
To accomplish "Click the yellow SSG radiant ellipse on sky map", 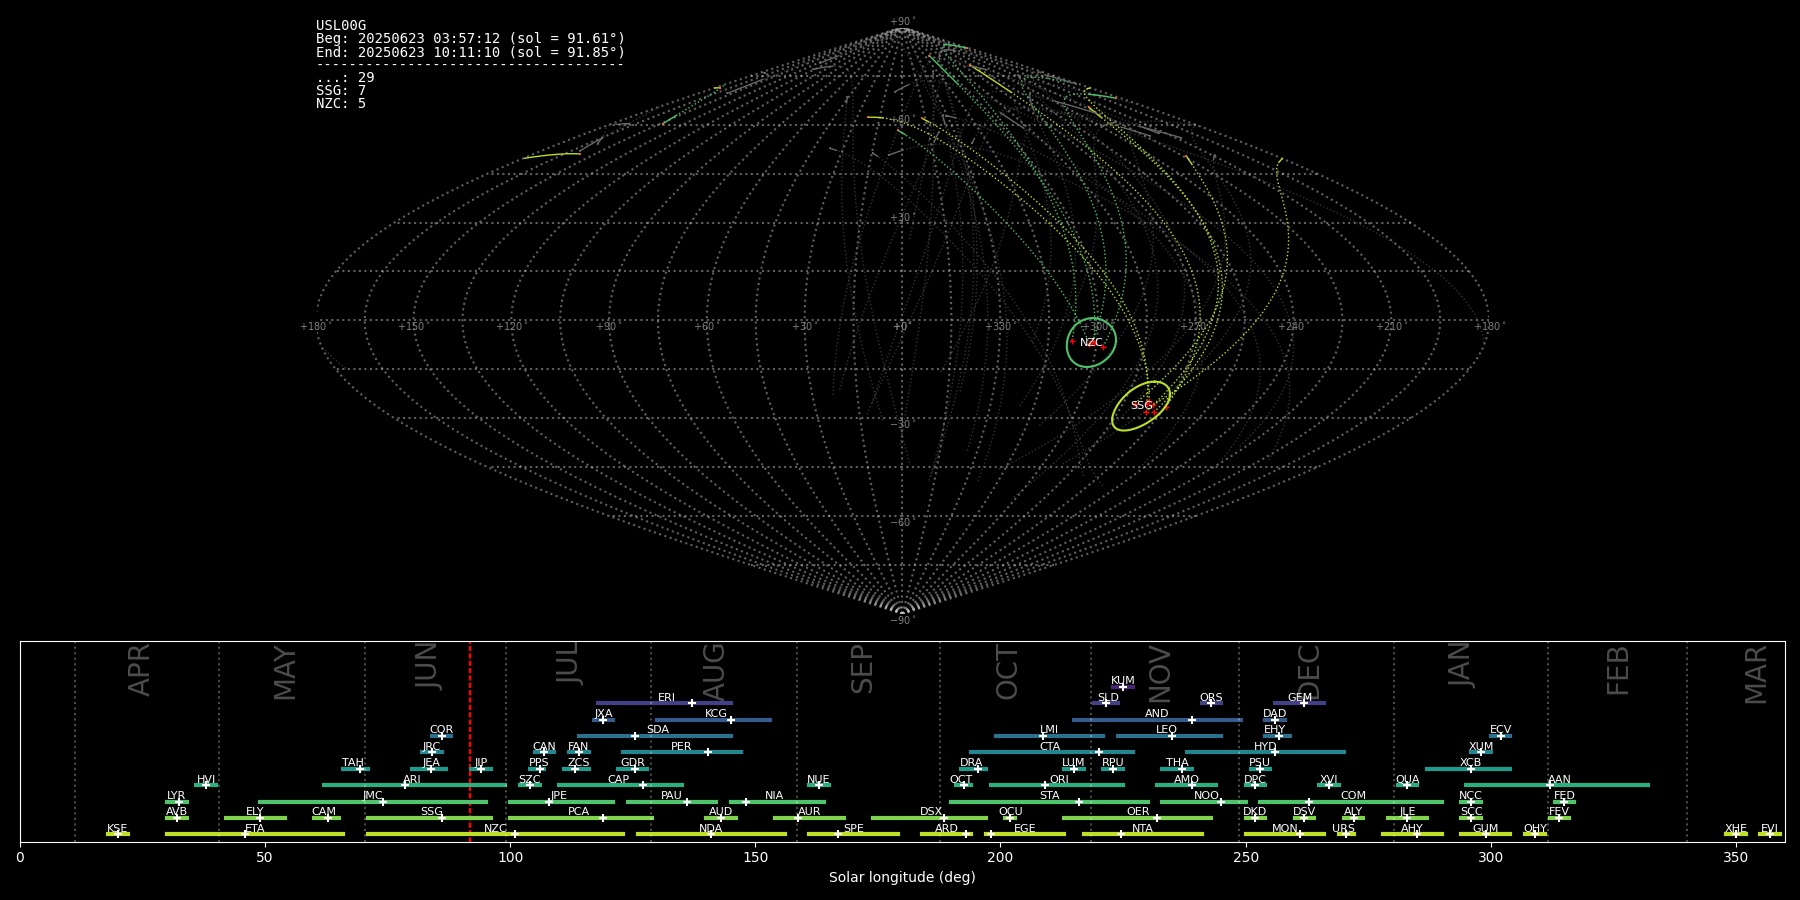I will (x=1141, y=406).
